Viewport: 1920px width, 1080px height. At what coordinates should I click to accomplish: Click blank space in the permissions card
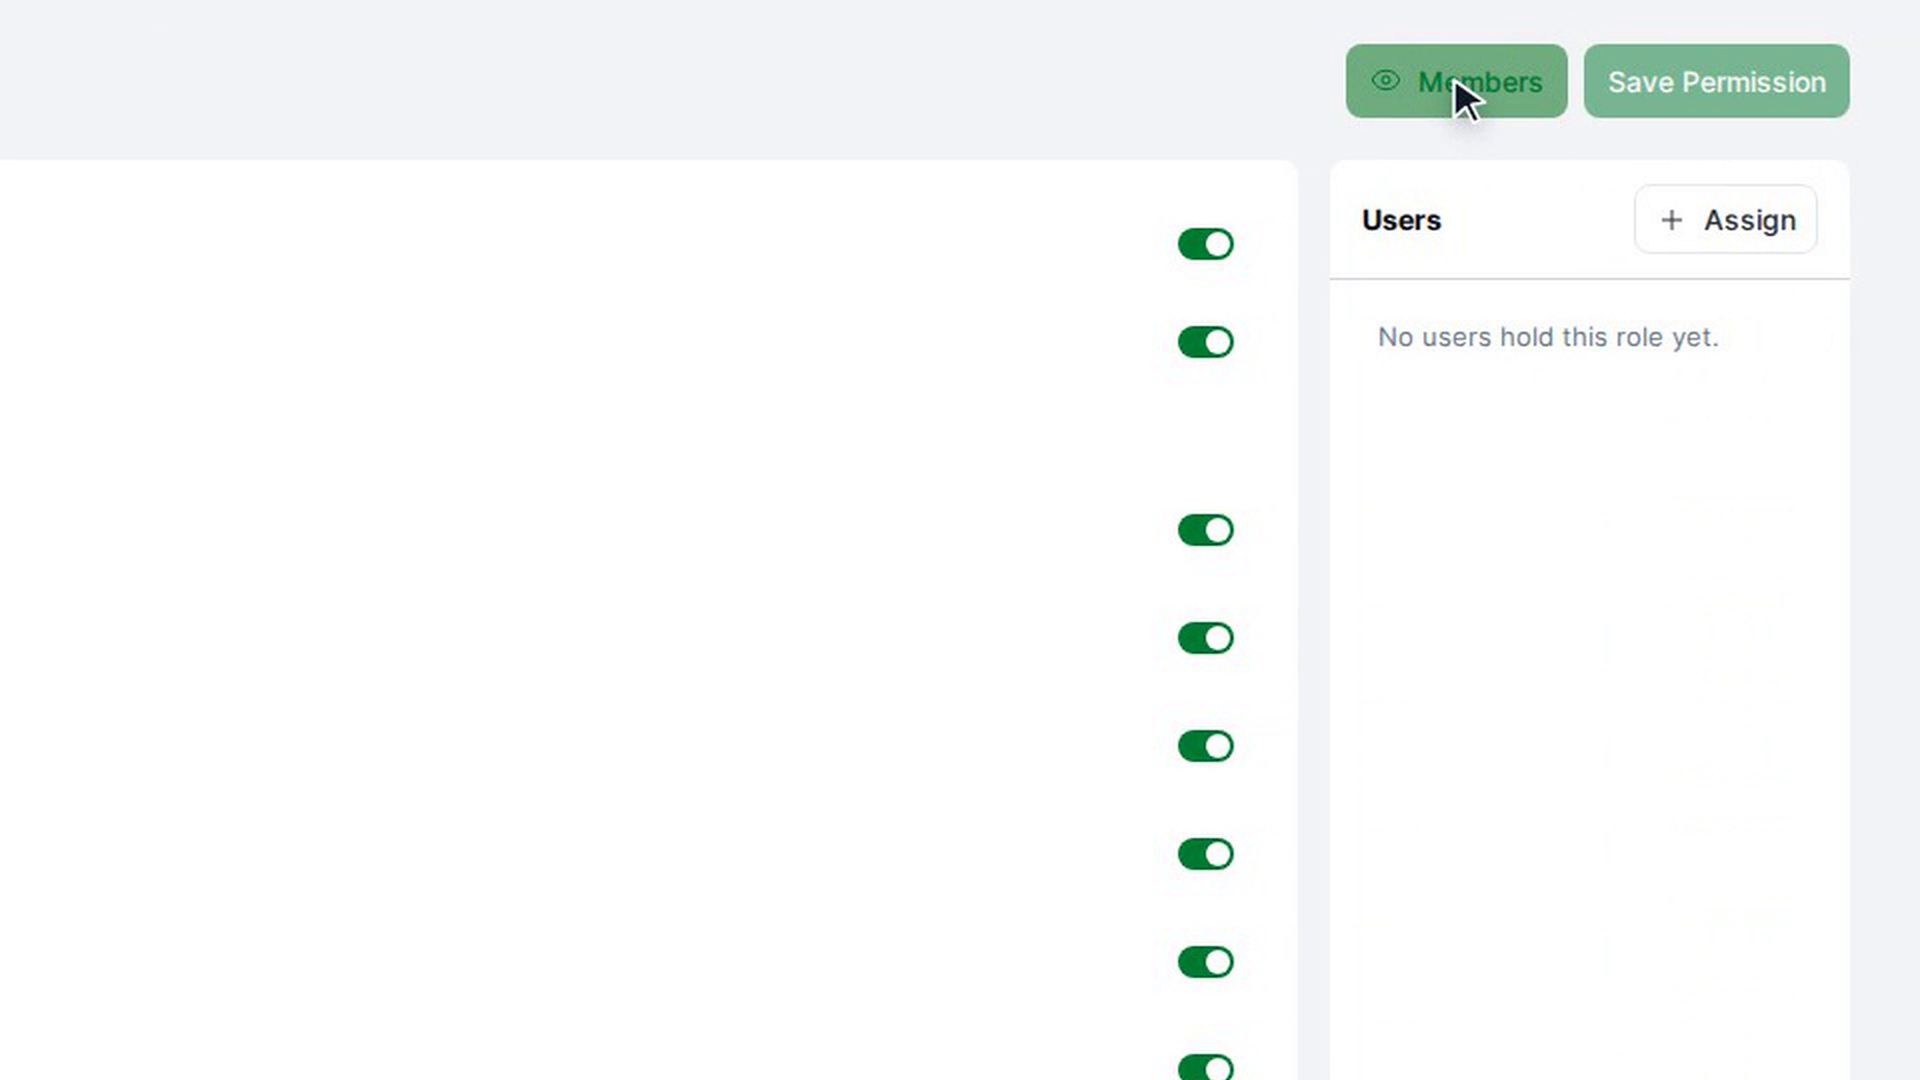pos(600,600)
